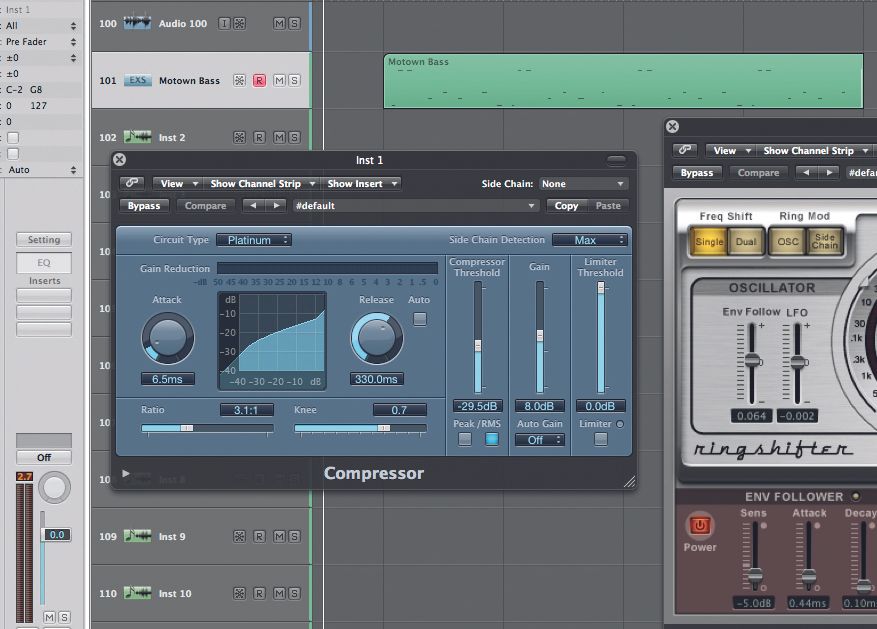The width and height of the screenshot is (877, 629).
Task: Open the View menu in the Compressor window
Action: click(x=177, y=183)
